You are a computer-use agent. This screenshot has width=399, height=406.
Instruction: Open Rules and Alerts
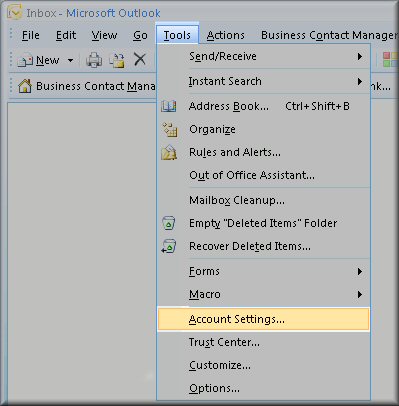pos(263,152)
